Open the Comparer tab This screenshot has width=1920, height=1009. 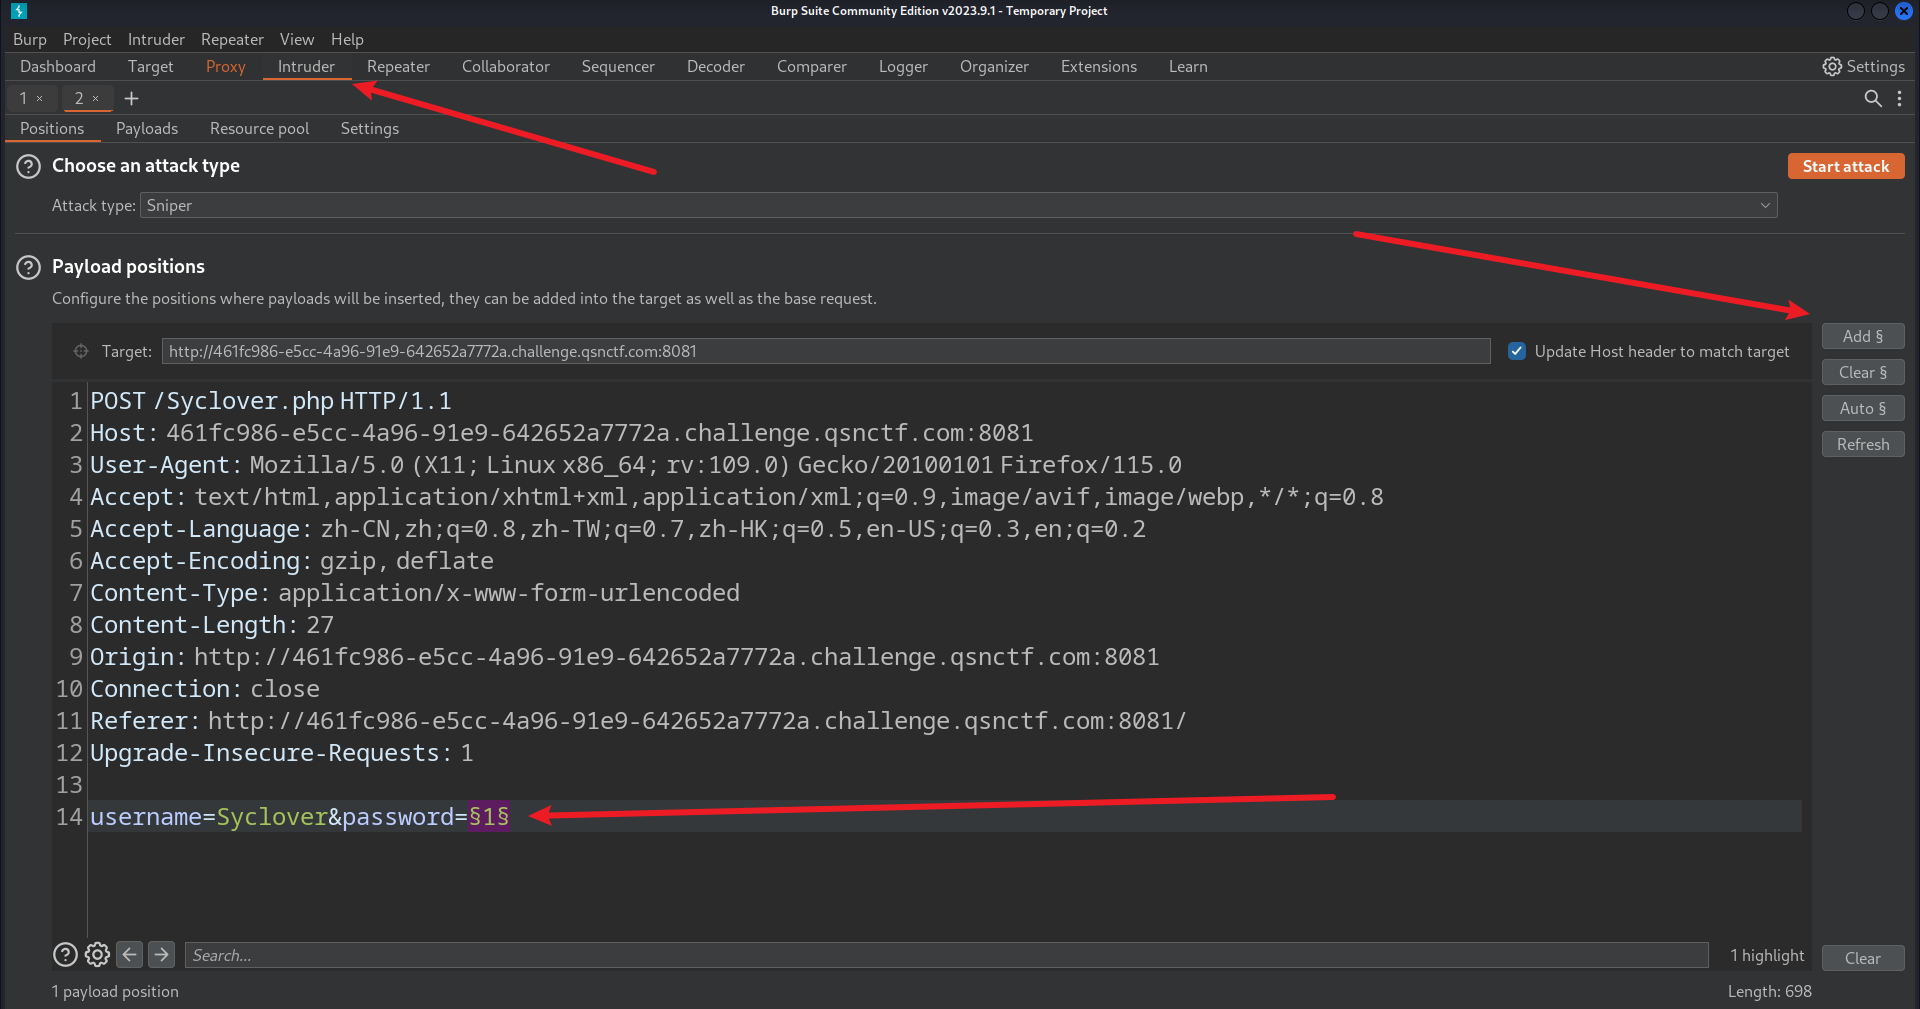coord(812,66)
